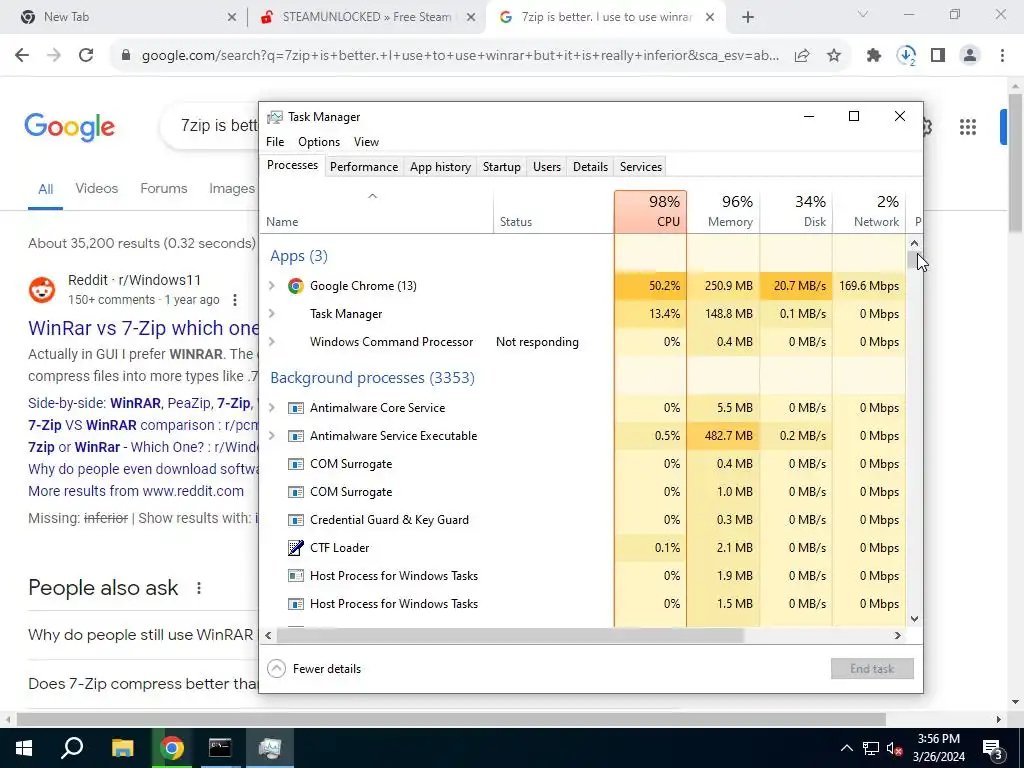Click Task Manager vertical scroll down arrow
This screenshot has width=1024, height=768.
pyautogui.click(x=914, y=618)
